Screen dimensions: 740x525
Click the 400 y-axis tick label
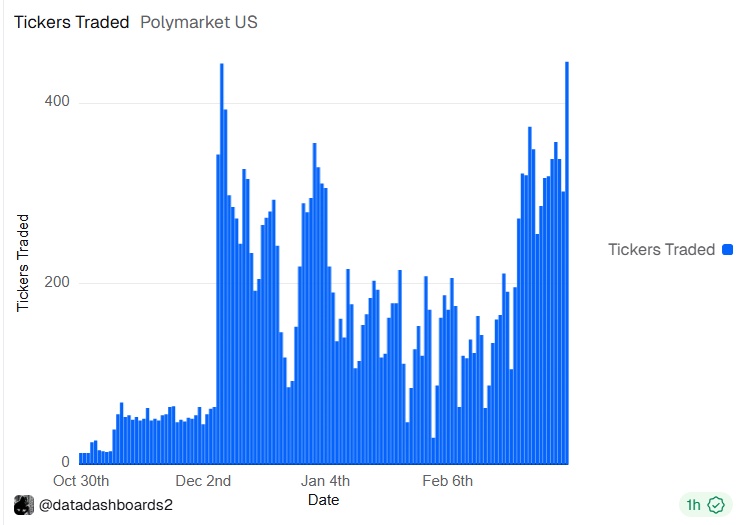point(57,102)
